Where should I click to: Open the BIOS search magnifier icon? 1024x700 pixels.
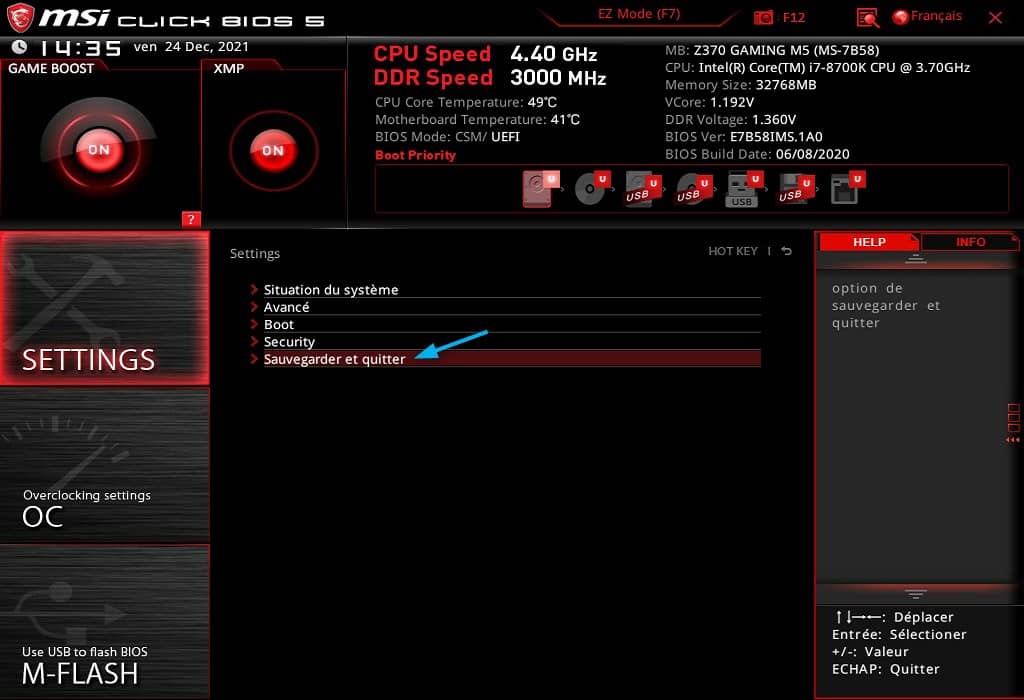867,18
